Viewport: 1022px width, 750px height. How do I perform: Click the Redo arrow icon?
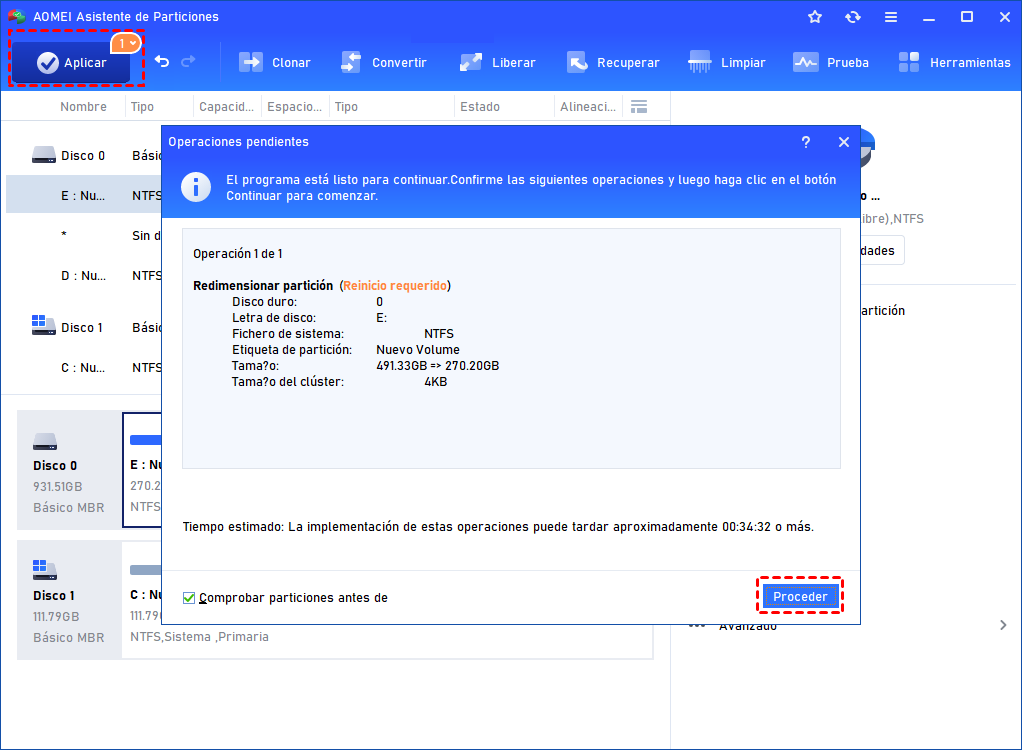[190, 62]
